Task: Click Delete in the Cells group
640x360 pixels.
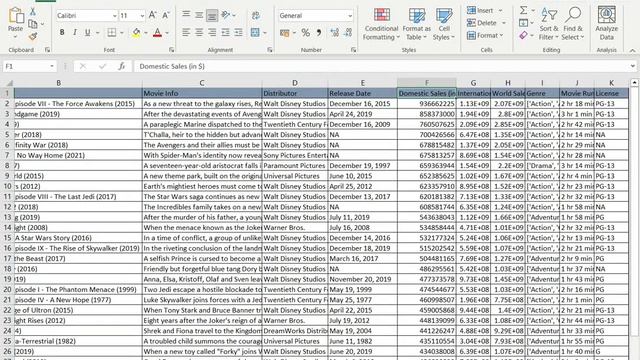Action: 486,23
